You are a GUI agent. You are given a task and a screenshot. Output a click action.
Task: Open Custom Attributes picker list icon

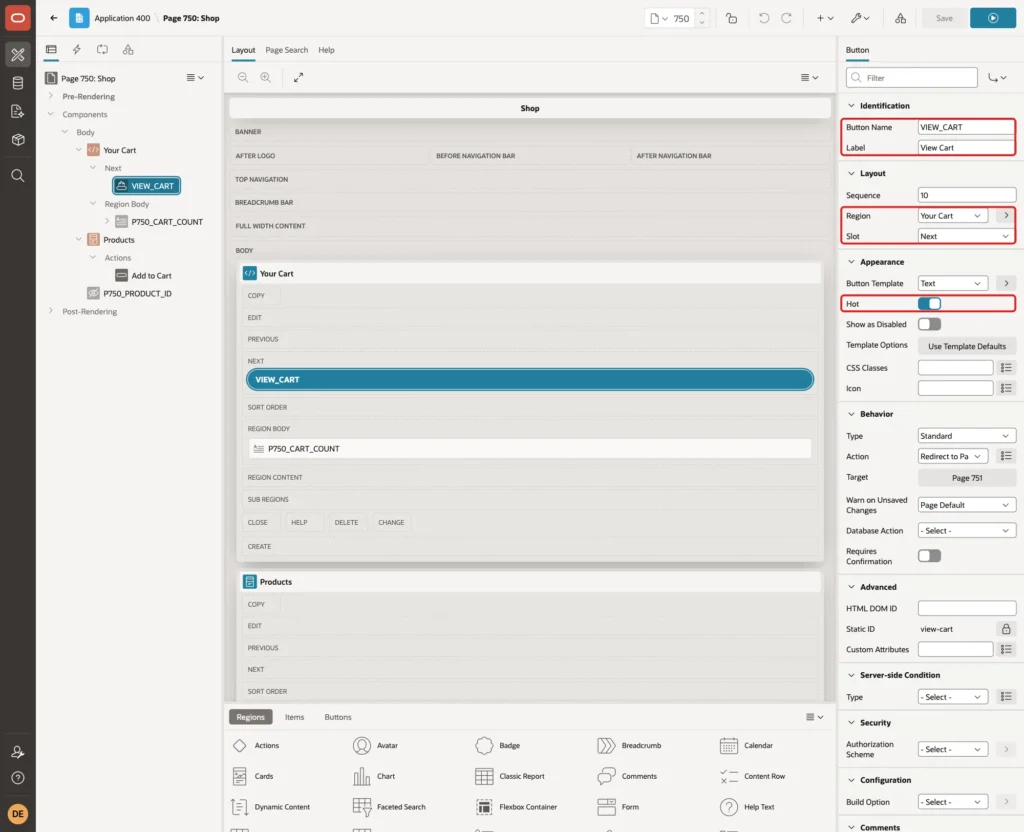pyautogui.click(x=1006, y=650)
